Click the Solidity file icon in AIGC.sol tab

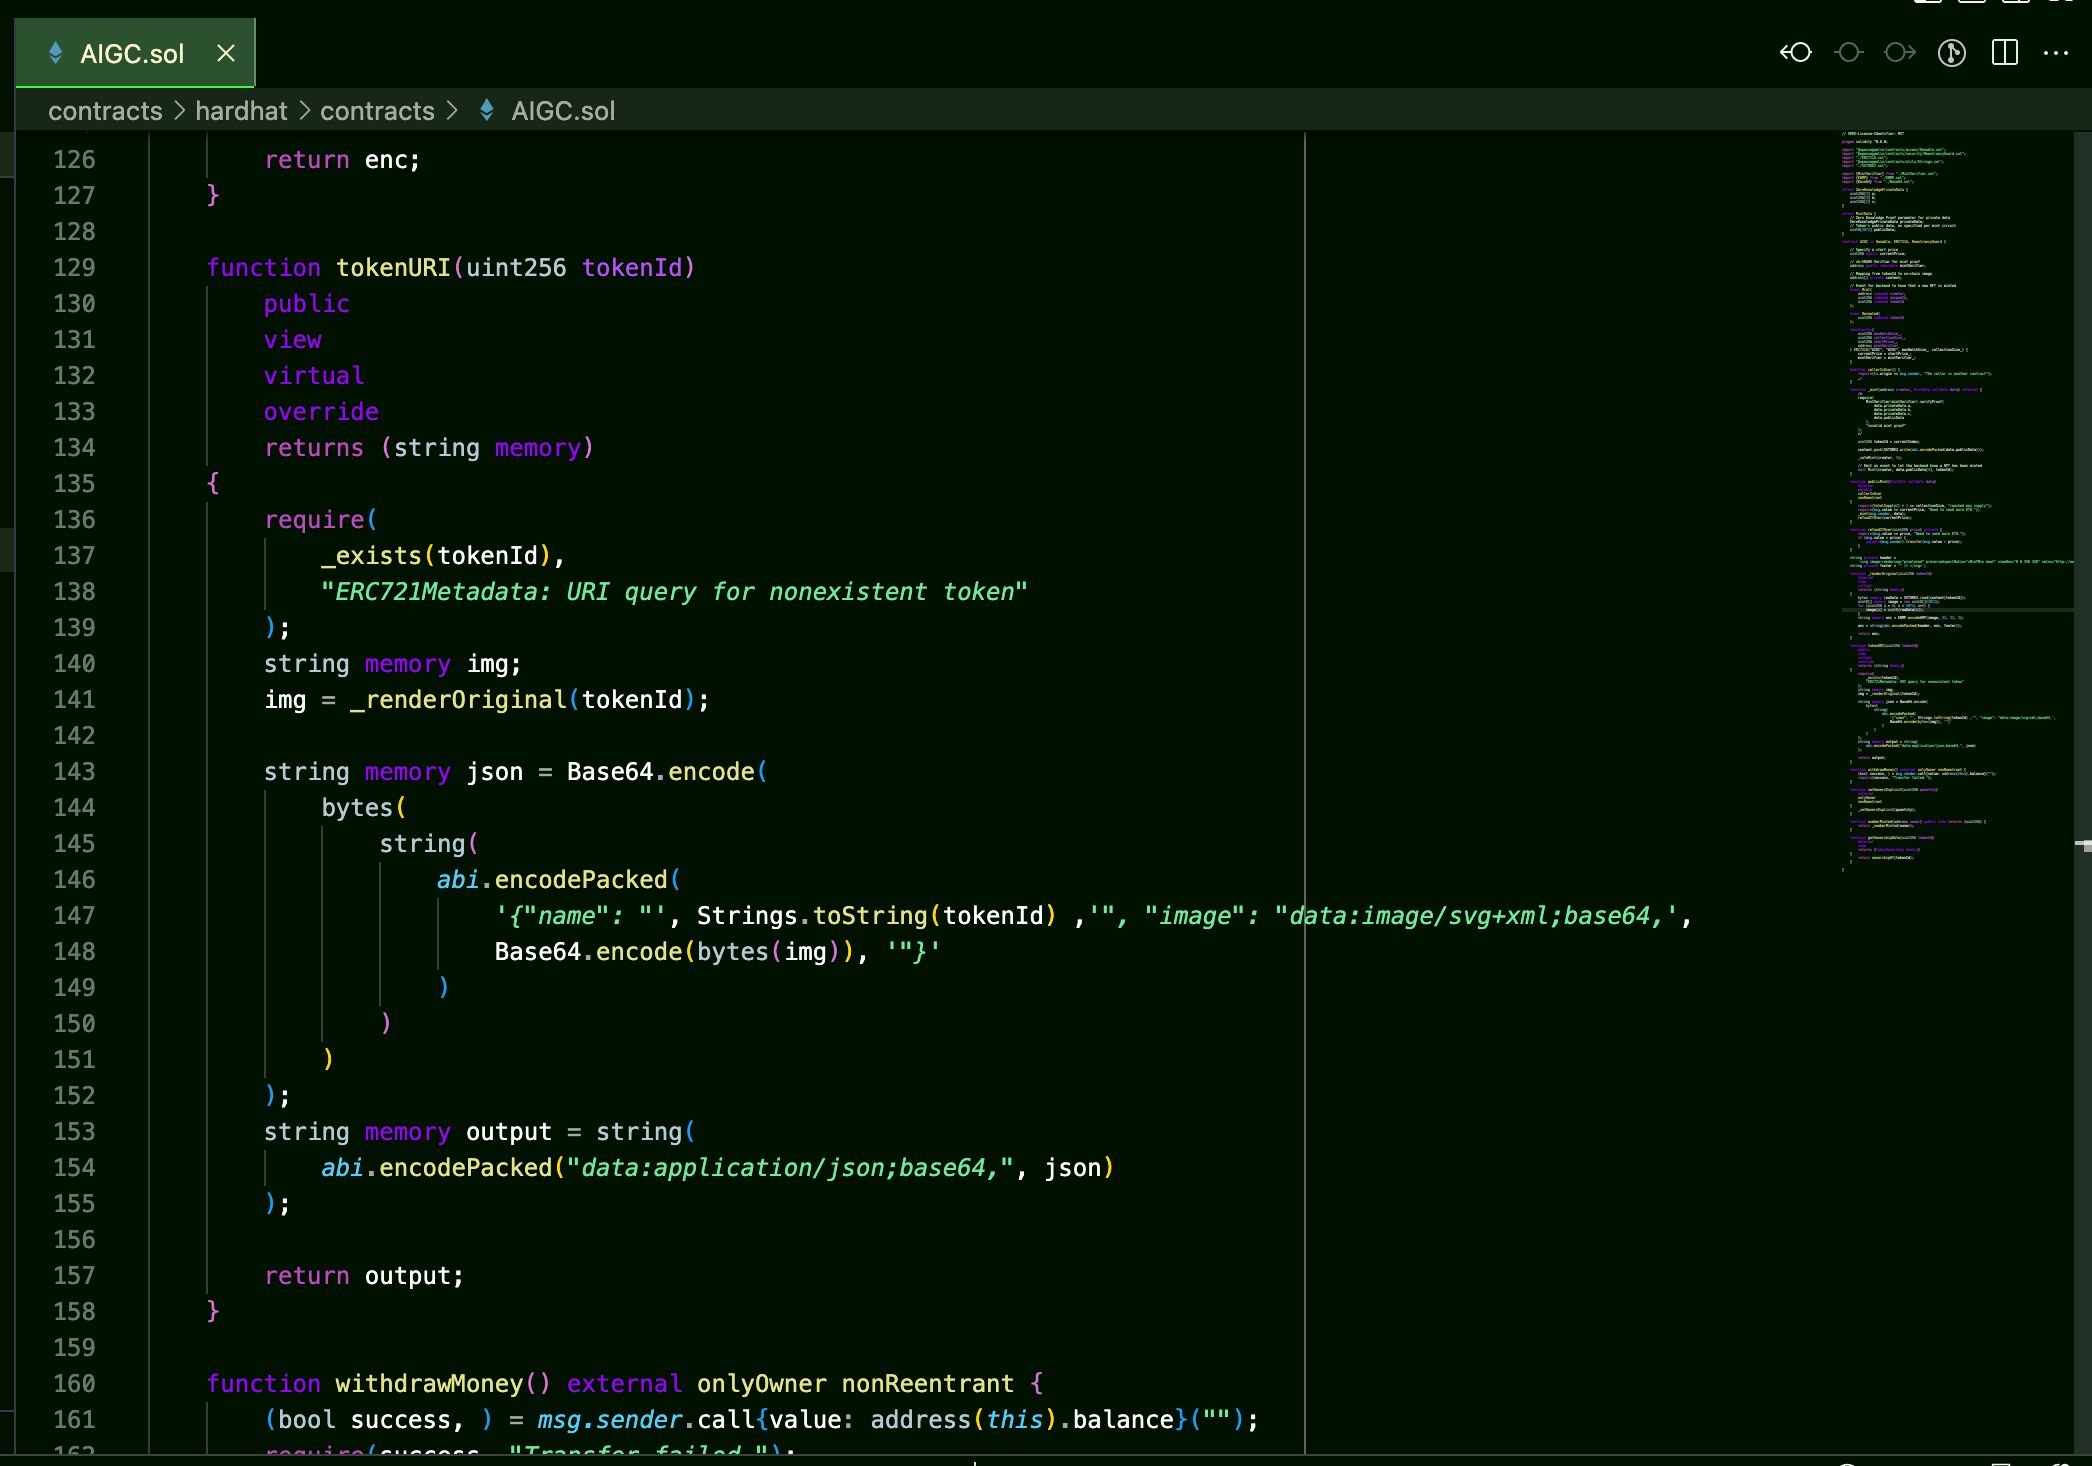(x=56, y=54)
